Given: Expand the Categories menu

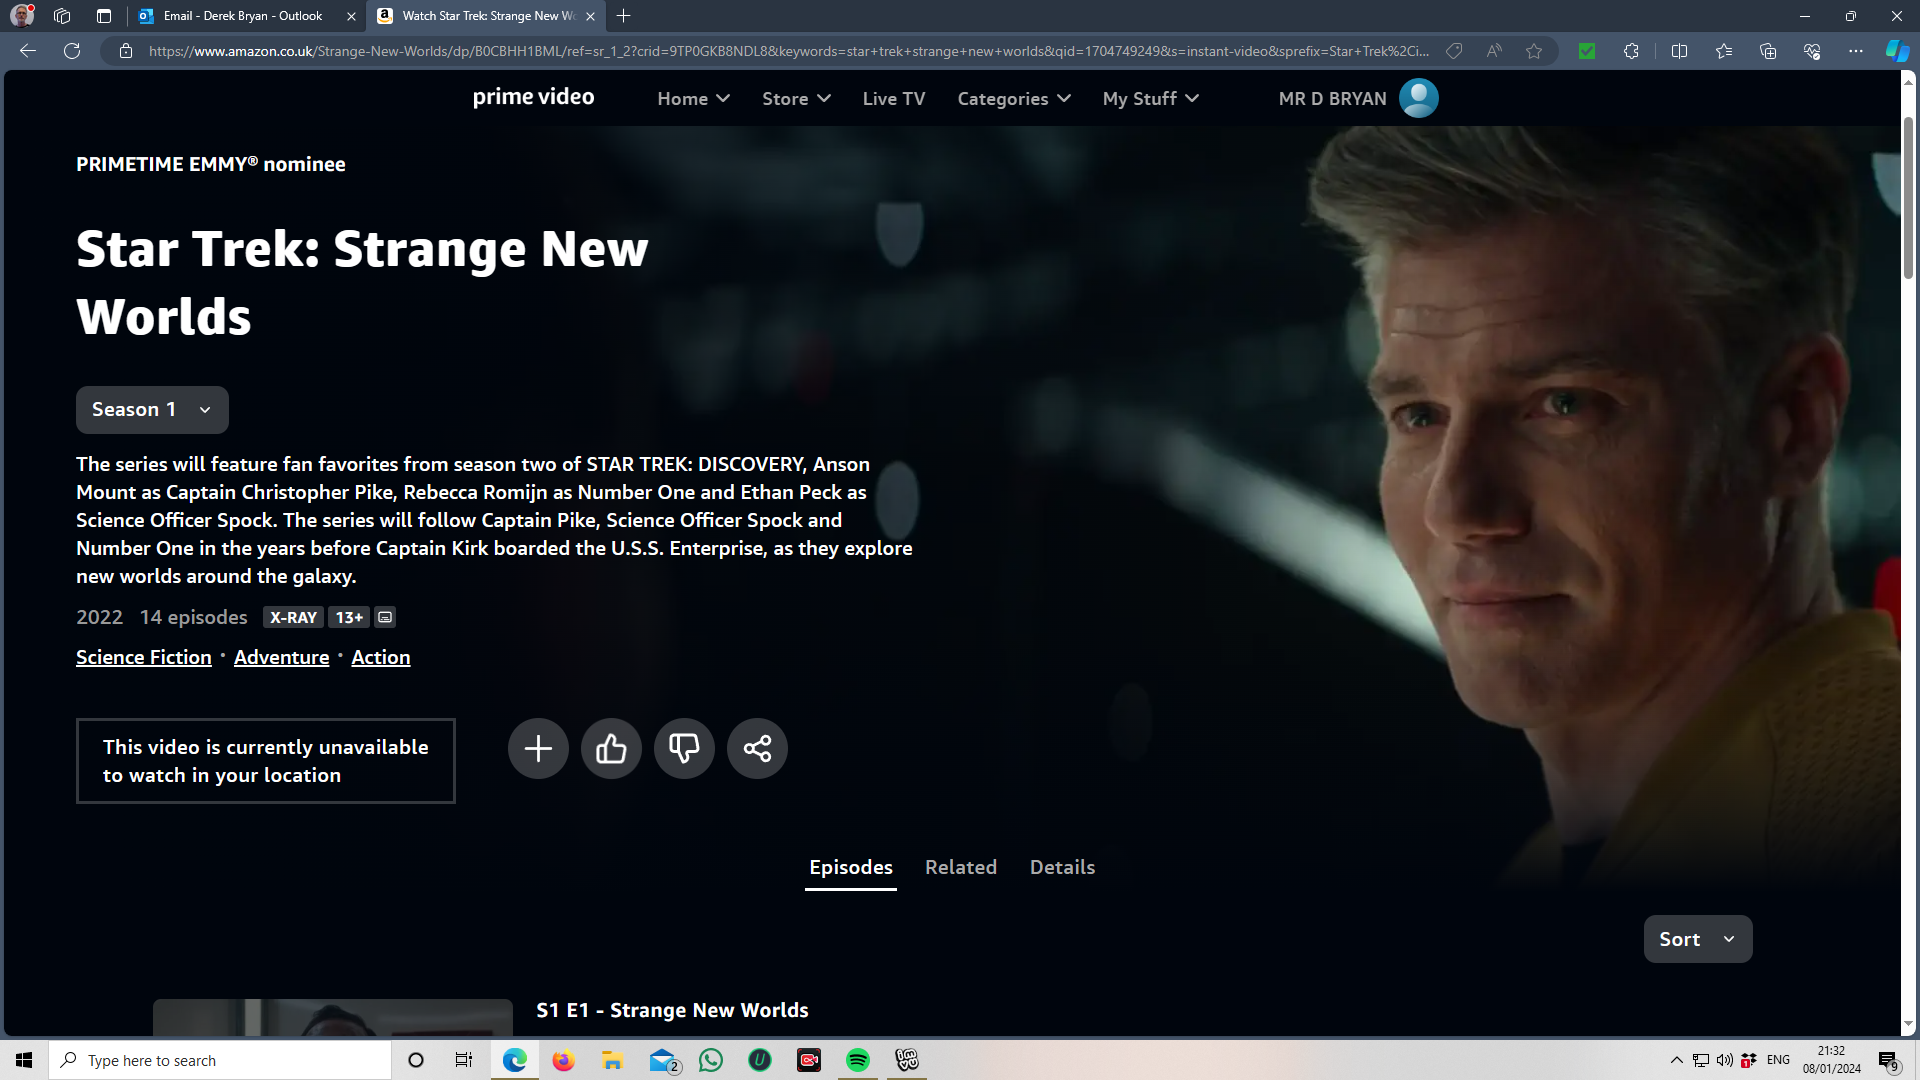Looking at the screenshot, I should [x=1013, y=99].
